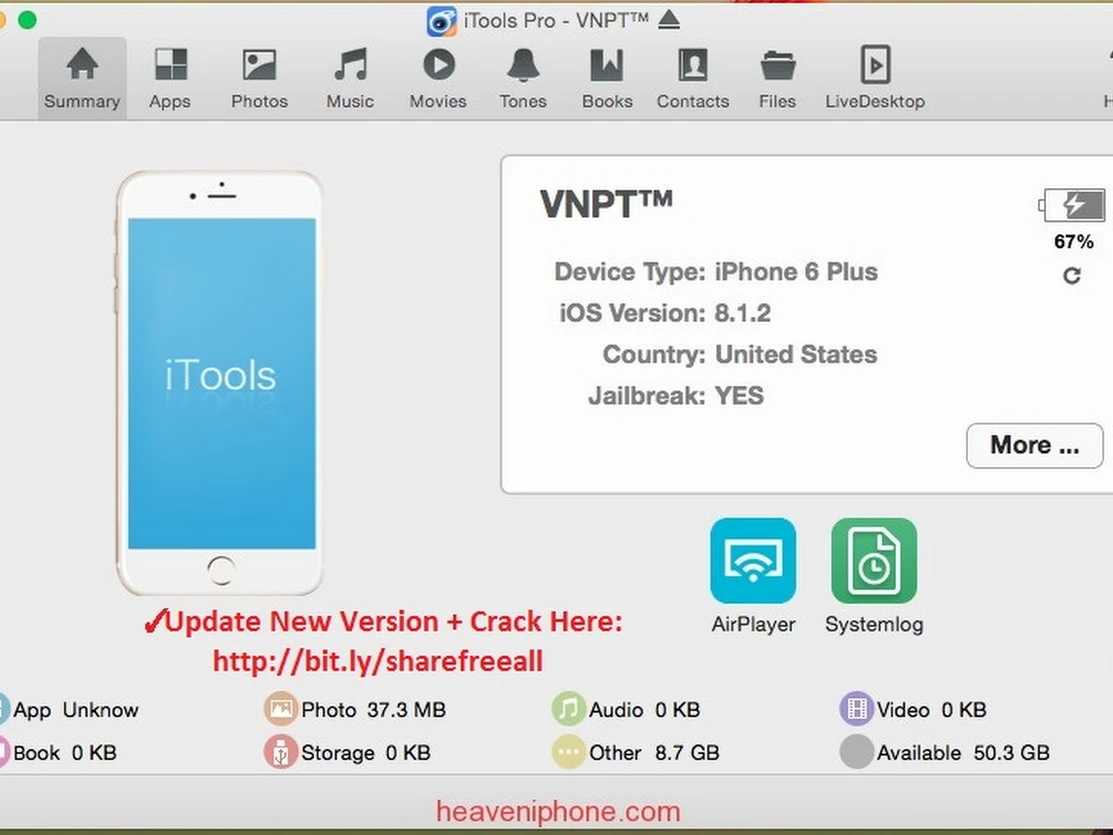Click the Photo storage icon
The width and height of the screenshot is (1113, 835).
click(280, 709)
